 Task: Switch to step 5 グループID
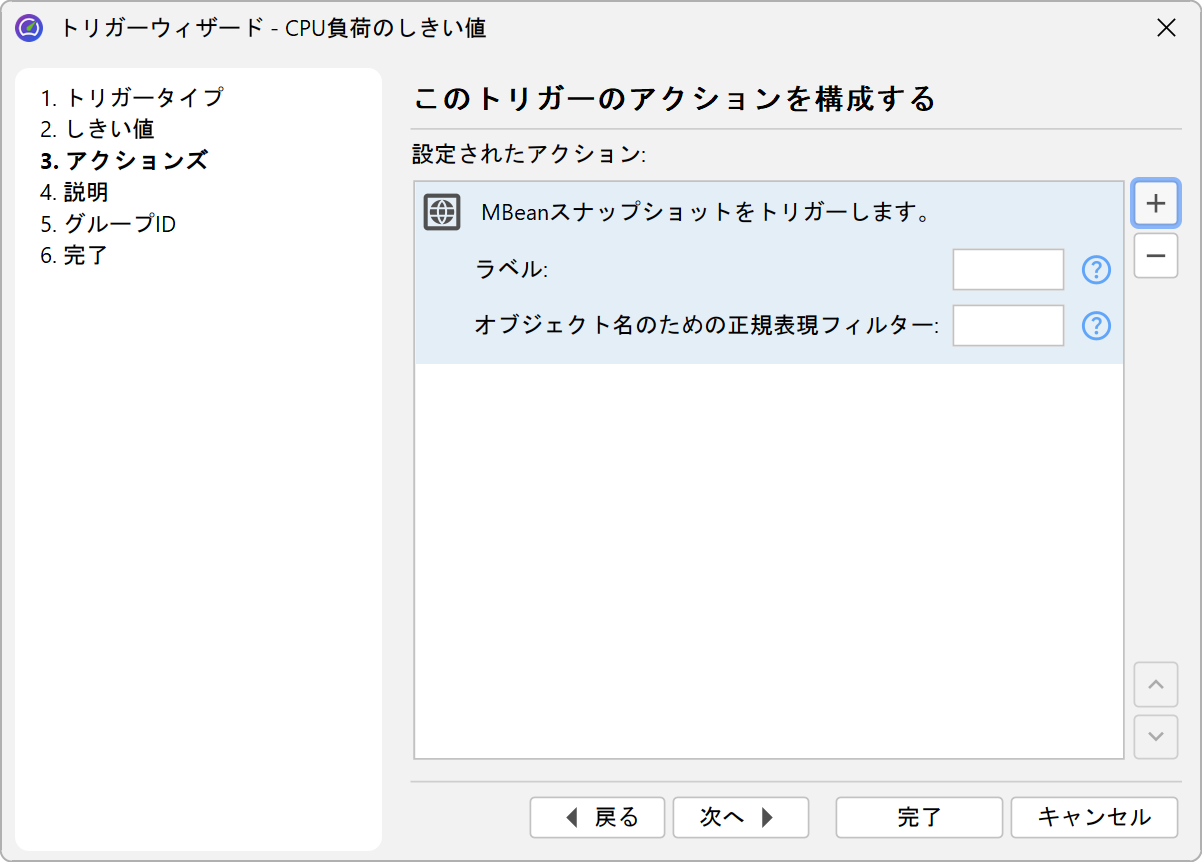coord(108,224)
